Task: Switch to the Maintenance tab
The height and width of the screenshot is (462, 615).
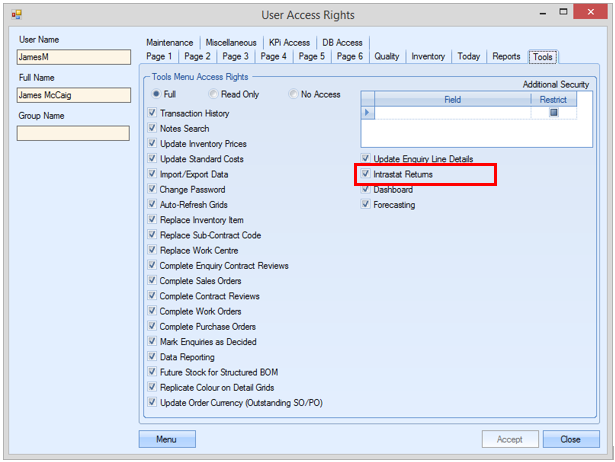Action: point(170,43)
